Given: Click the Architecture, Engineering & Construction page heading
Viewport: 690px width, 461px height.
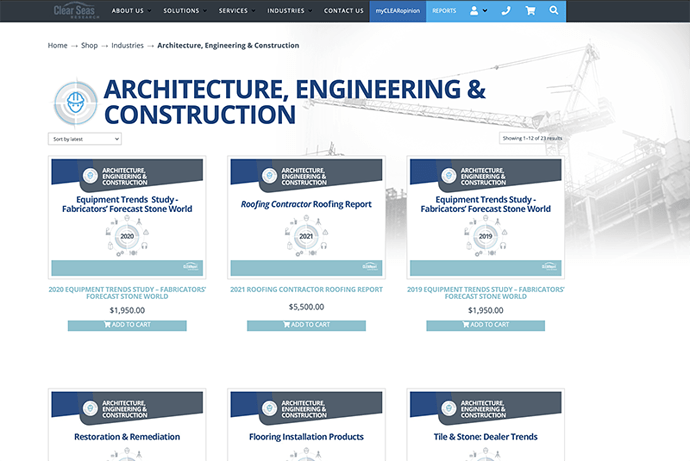Looking at the screenshot, I should 295,102.
